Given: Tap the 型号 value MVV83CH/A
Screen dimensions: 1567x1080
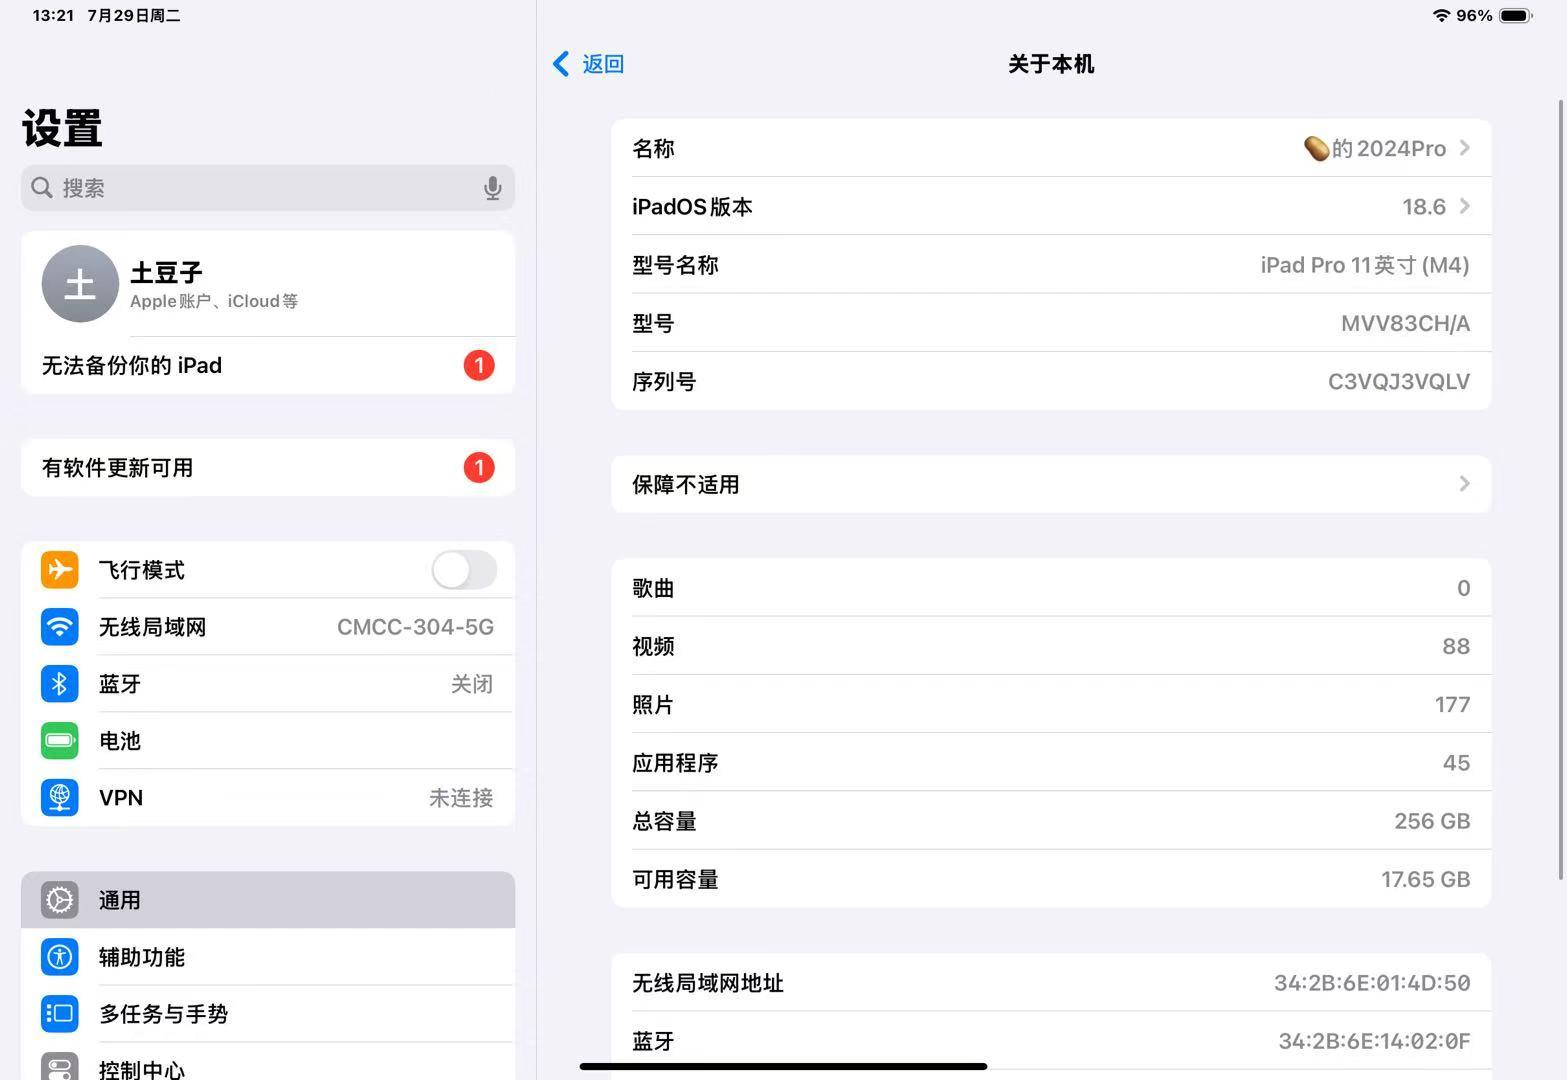Looking at the screenshot, I should (1405, 323).
